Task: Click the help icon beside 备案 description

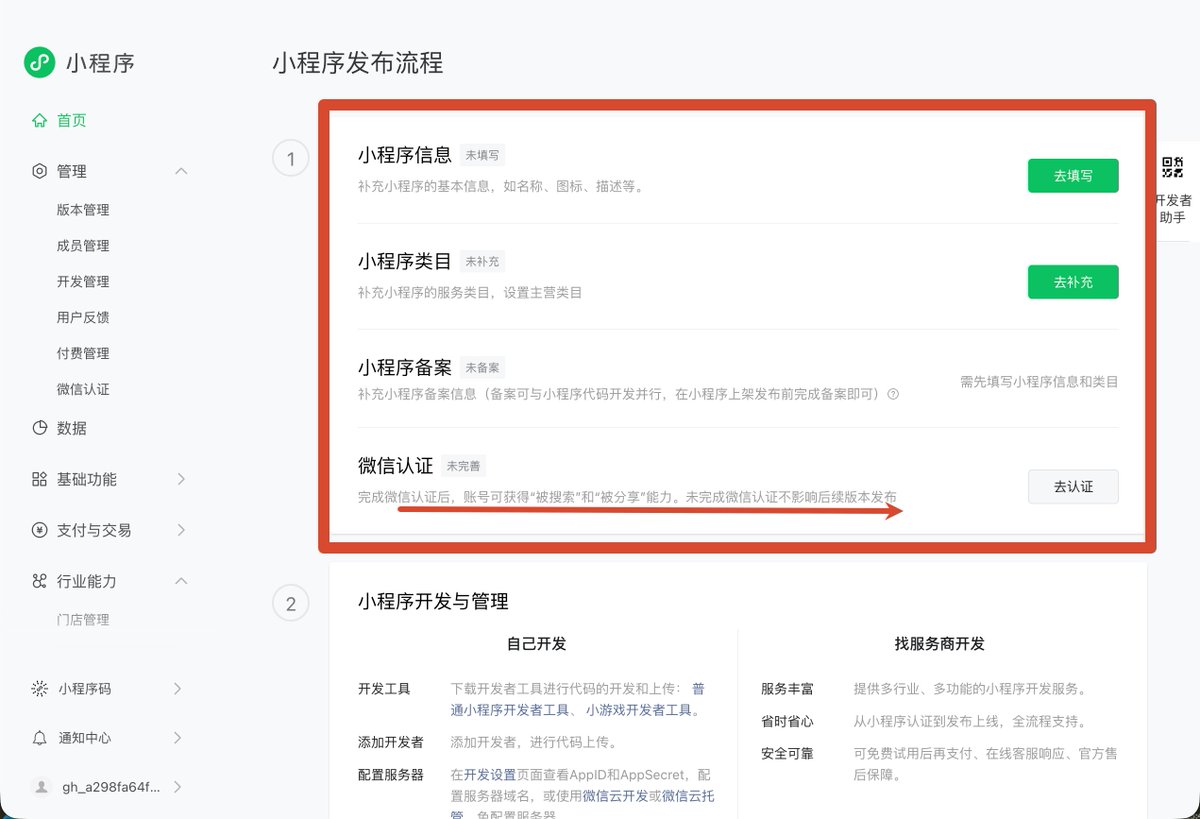Action: 893,394
